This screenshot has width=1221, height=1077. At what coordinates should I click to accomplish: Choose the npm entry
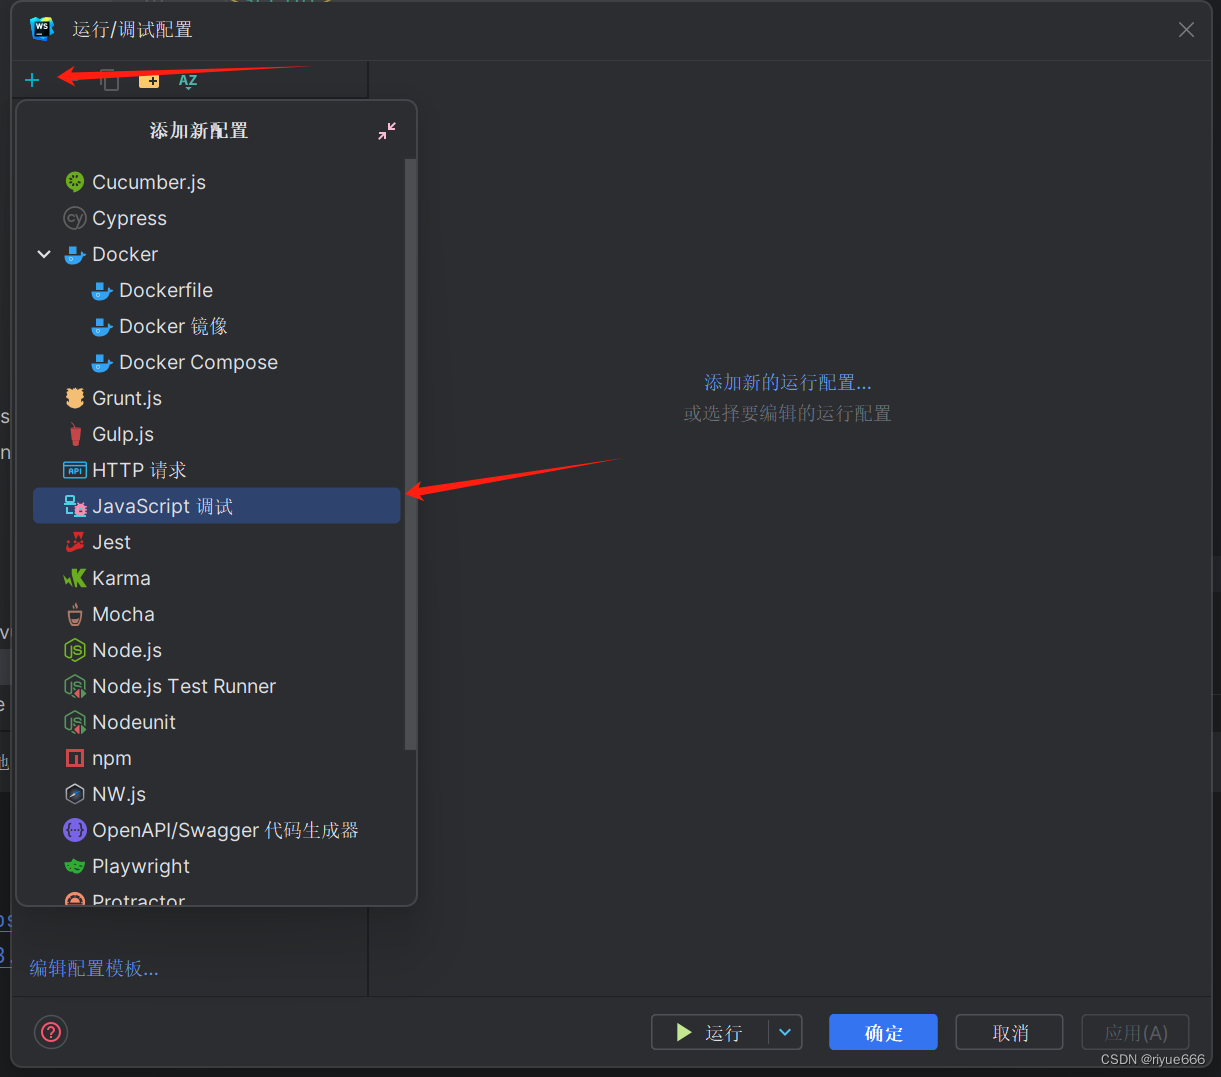(216, 758)
